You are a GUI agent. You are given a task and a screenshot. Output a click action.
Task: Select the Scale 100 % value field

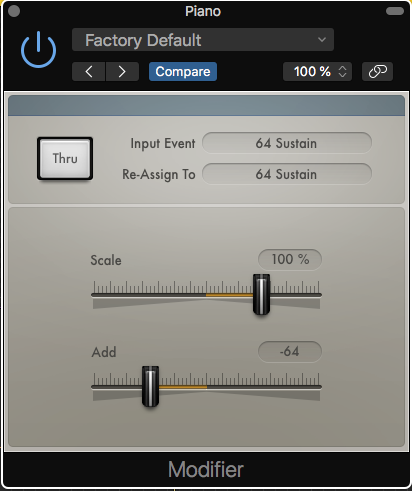(x=290, y=259)
